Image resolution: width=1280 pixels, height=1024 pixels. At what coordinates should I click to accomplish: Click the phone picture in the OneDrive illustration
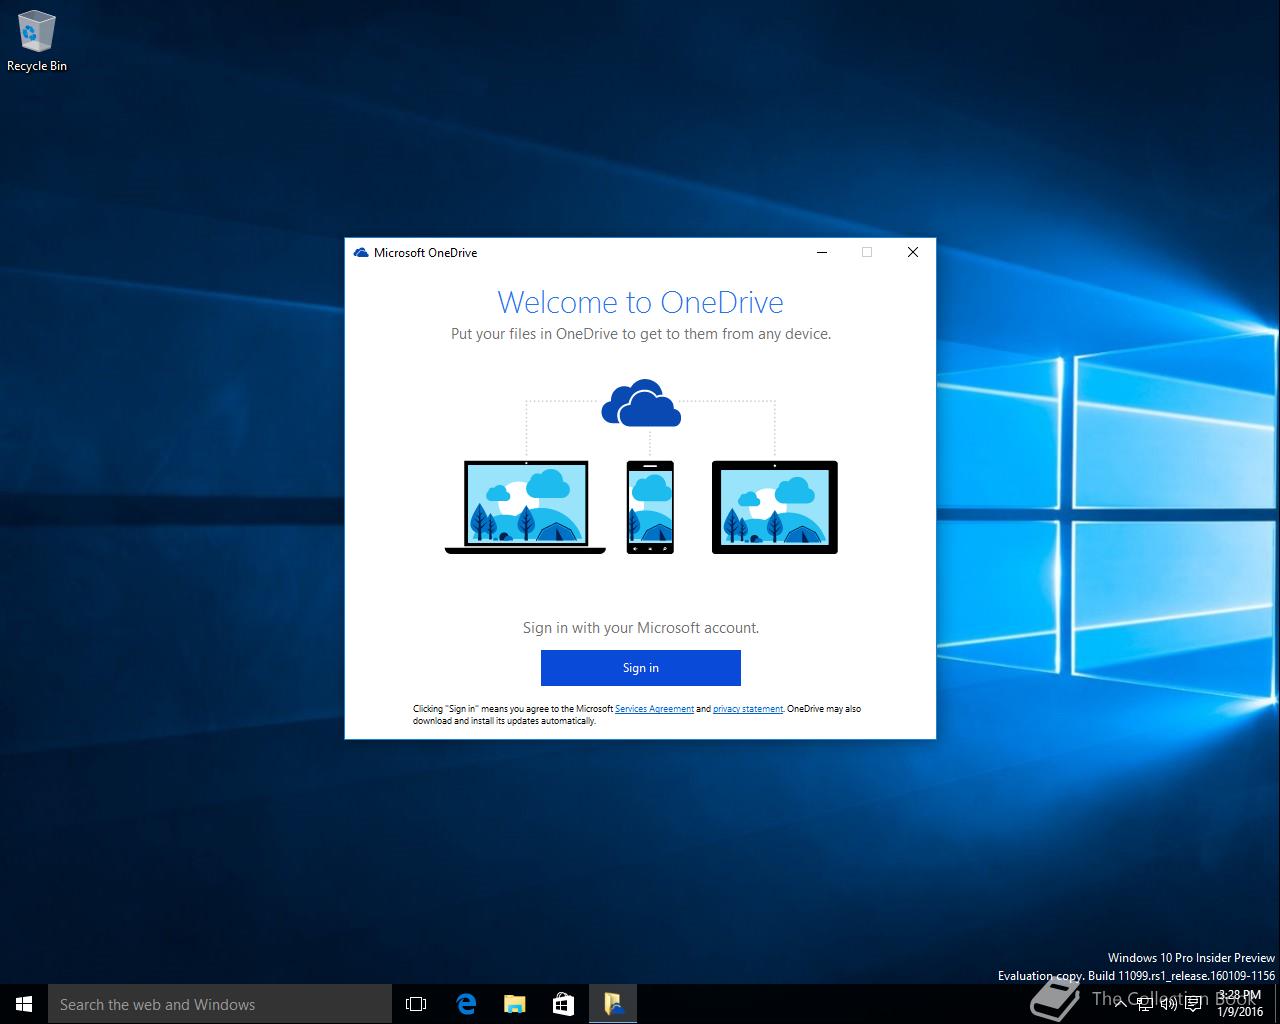(650, 507)
